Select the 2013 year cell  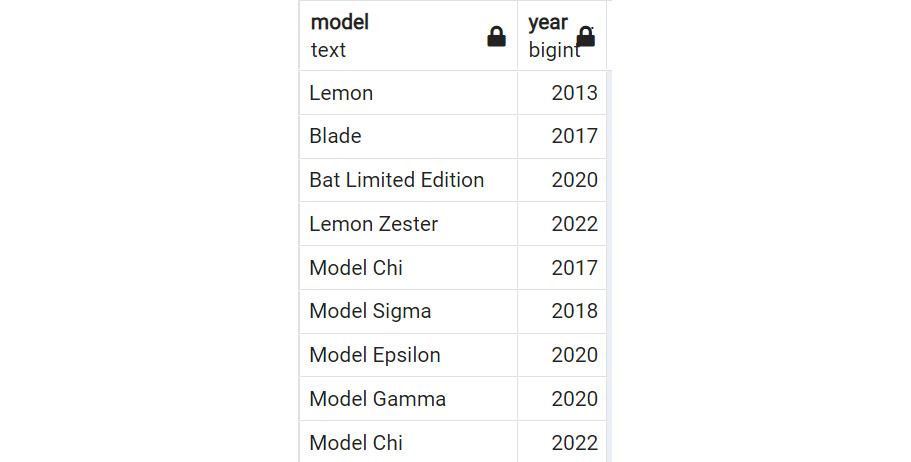[562, 93]
